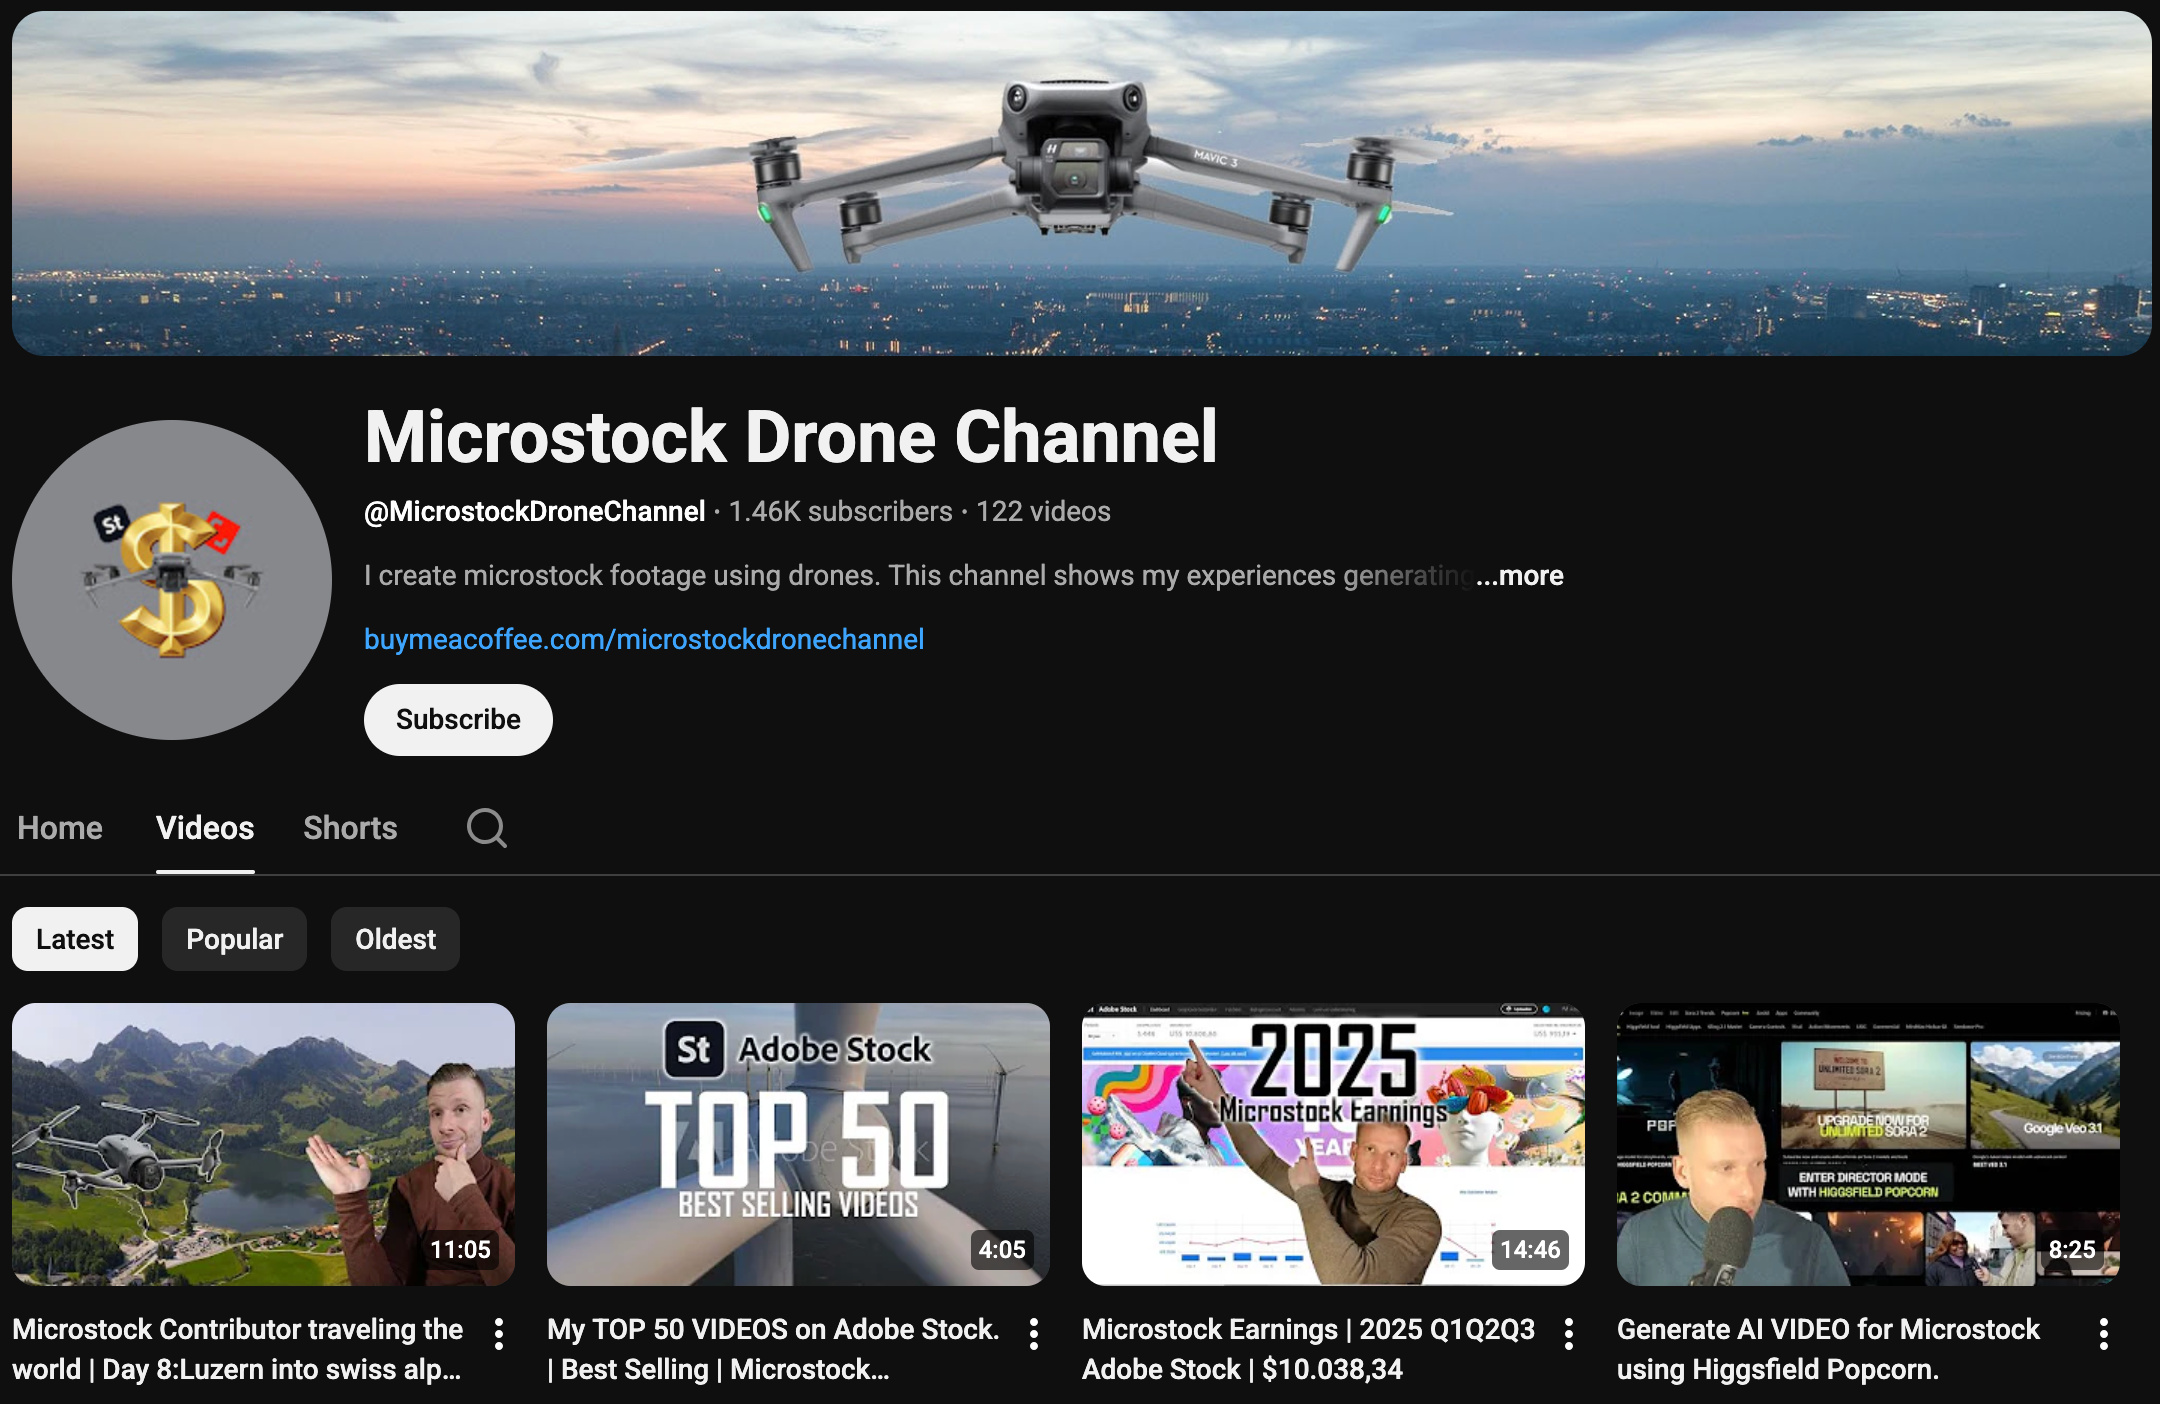The height and width of the screenshot is (1404, 2160).
Task: Expand channel description with ...more
Action: [x=1520, y=576]
